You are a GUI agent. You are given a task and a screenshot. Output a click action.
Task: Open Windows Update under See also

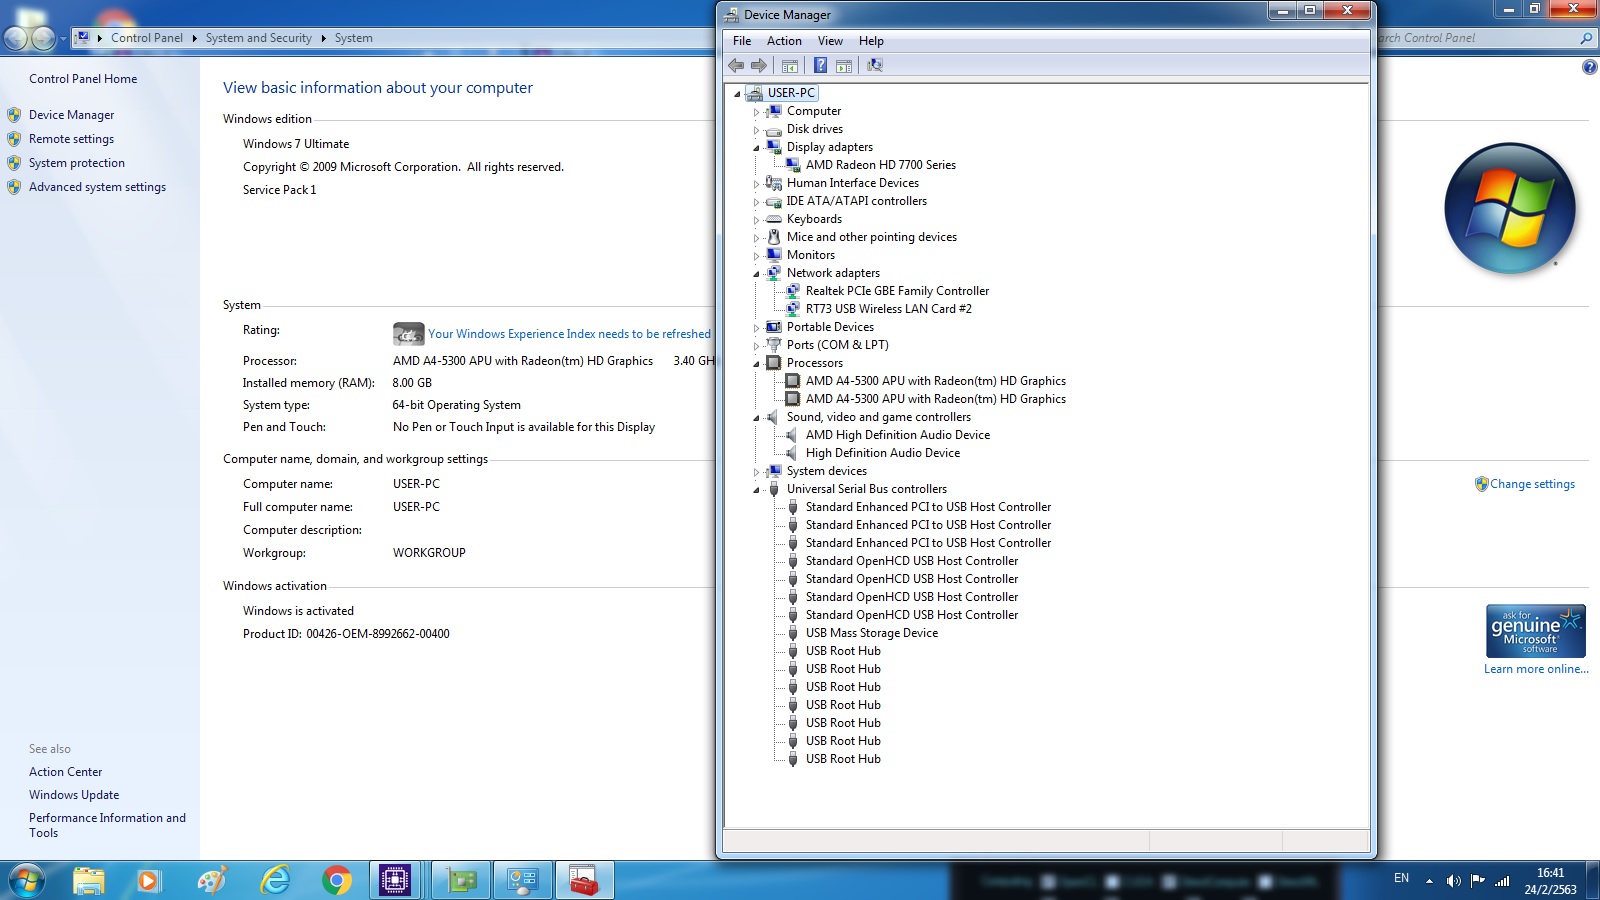coord(74,795)
